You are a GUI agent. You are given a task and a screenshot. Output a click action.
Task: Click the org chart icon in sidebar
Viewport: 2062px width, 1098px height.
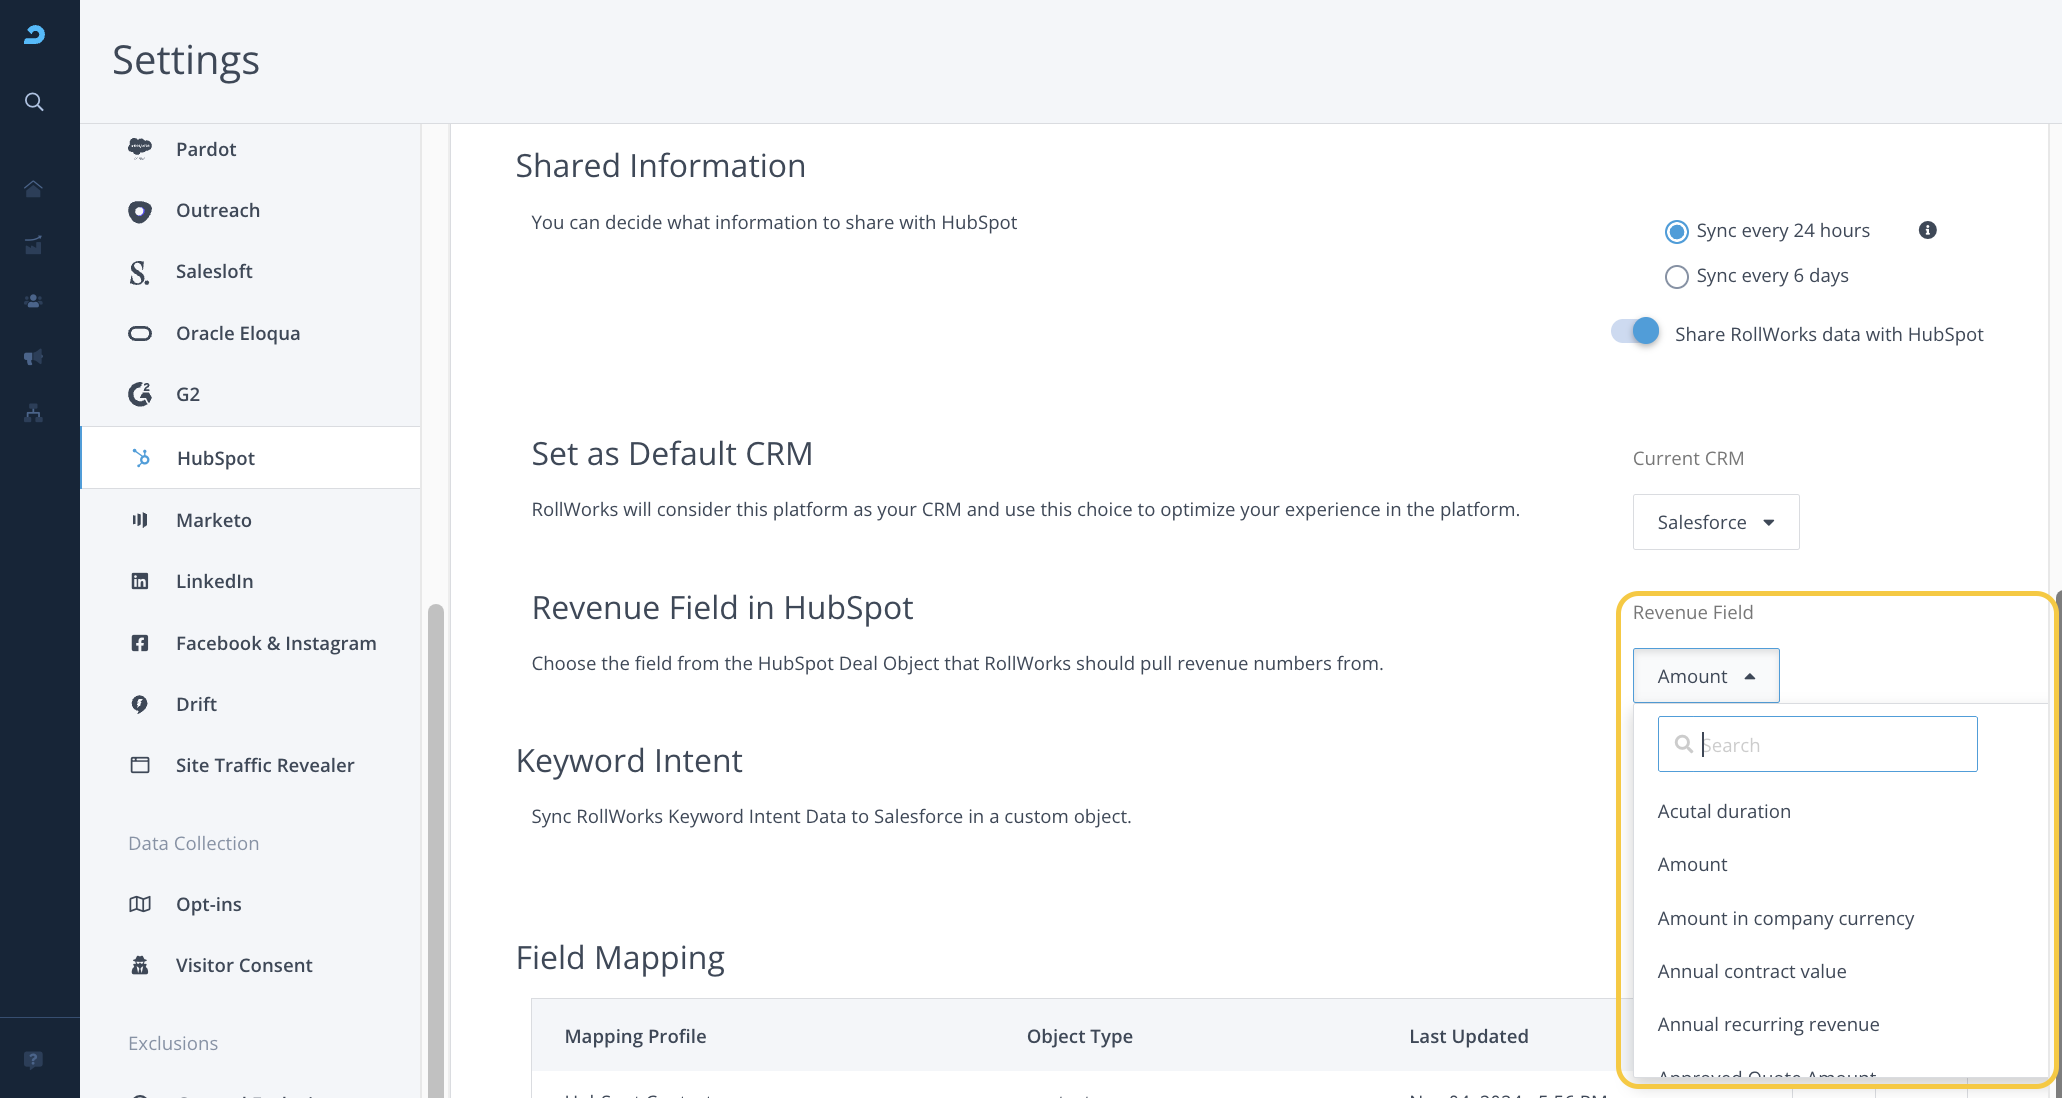coord(34,413)
